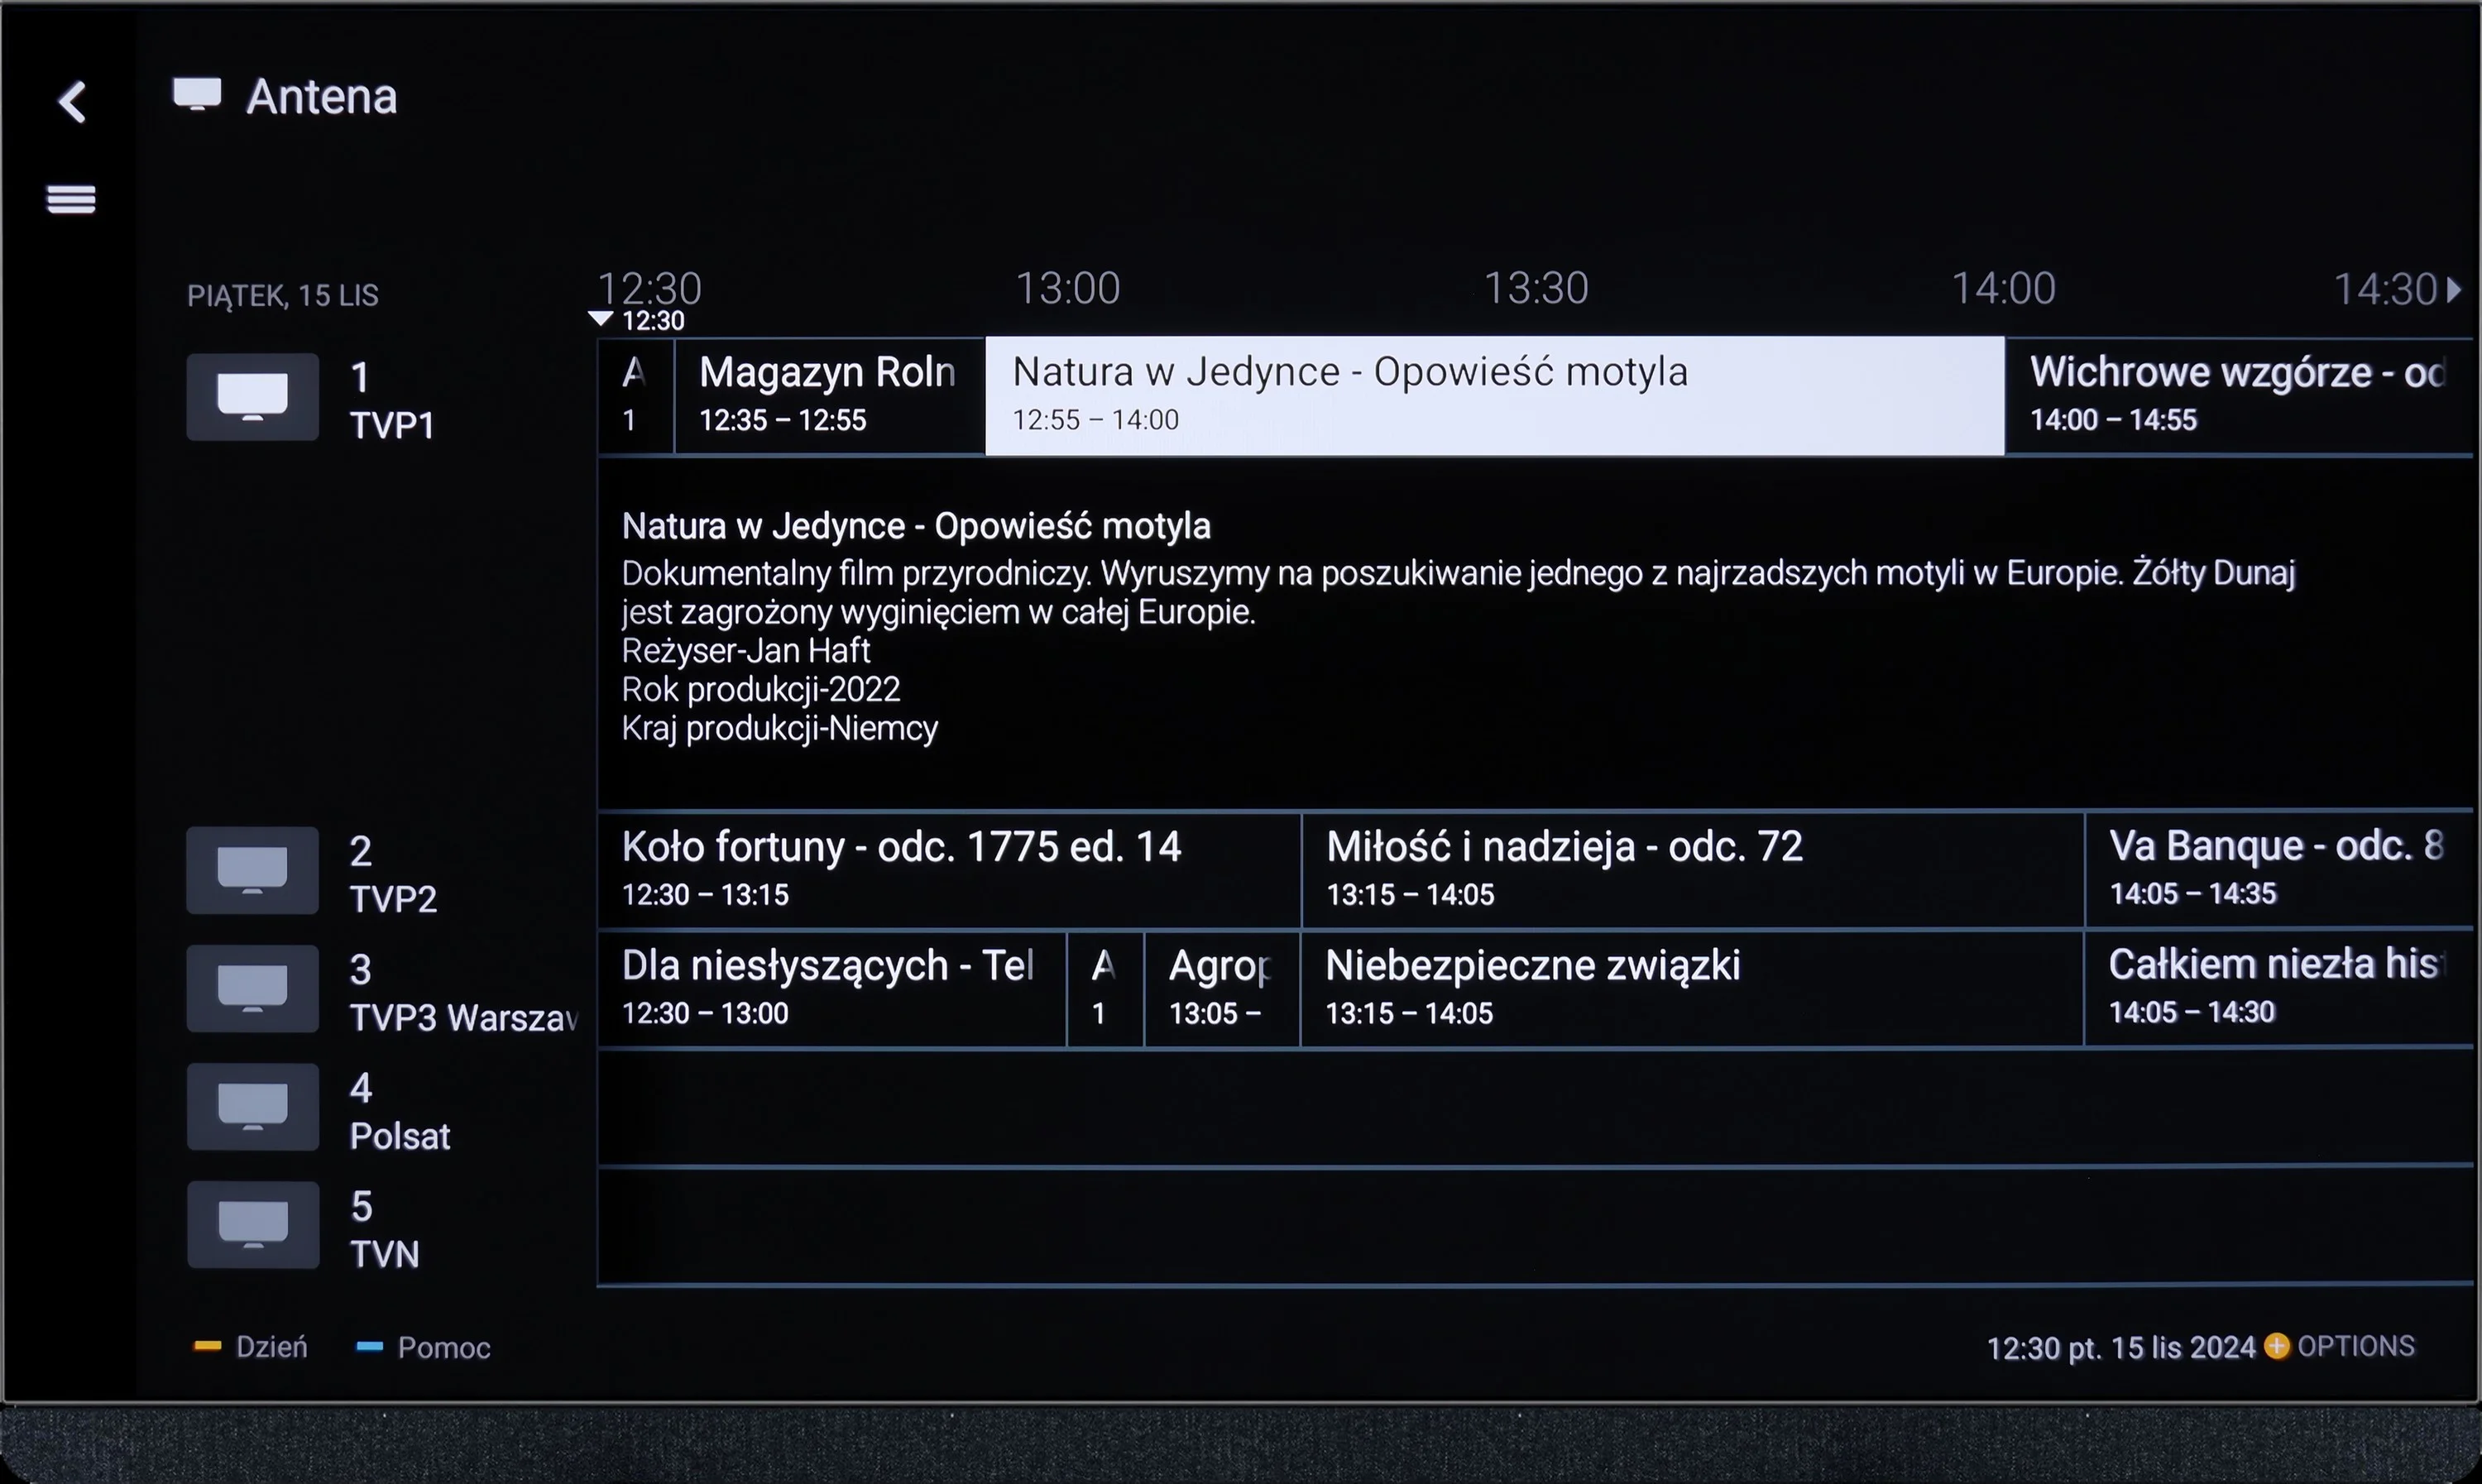
Task: Open the hamburger menu icon
Action: click(71, 199)
